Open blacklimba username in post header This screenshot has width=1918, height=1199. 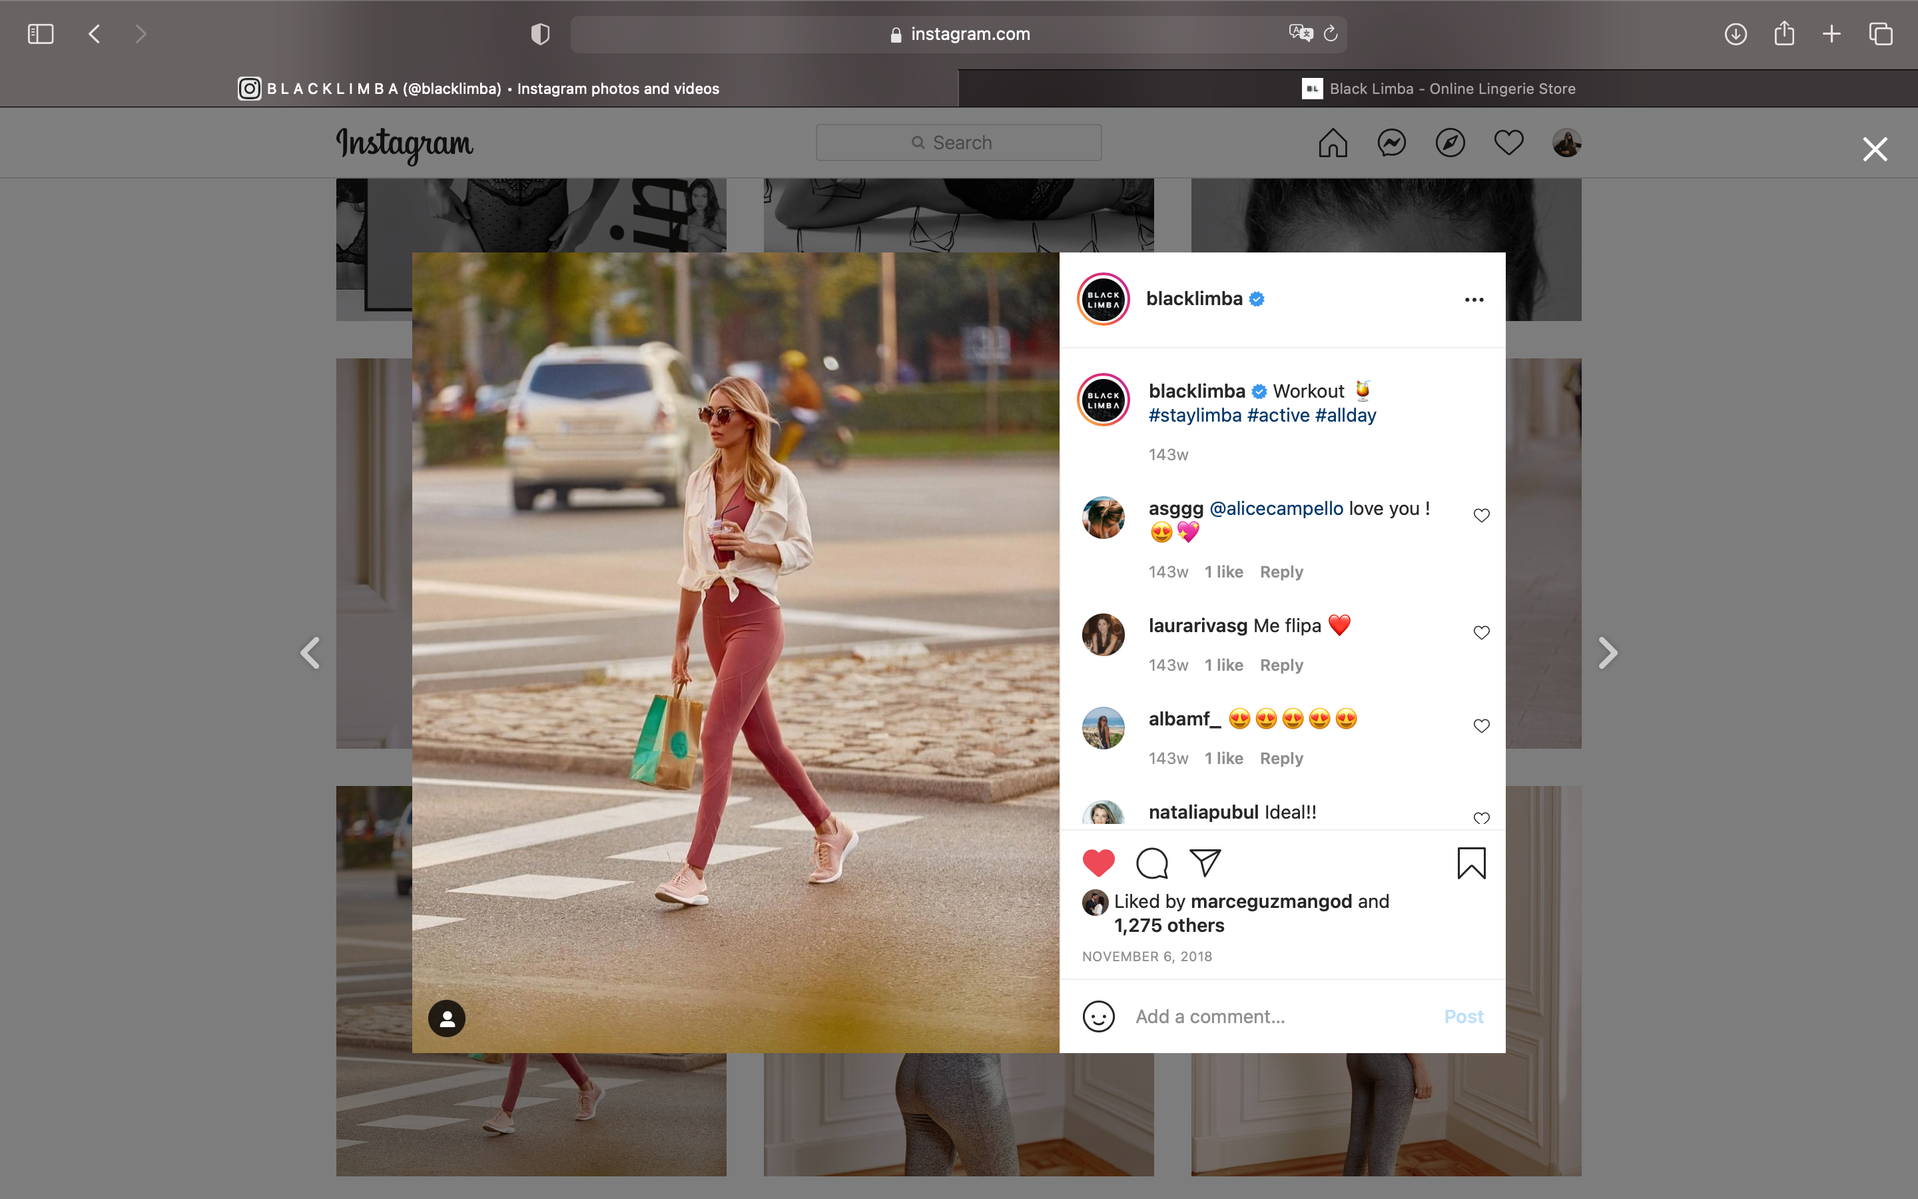pyautogui.click(x=1194, y=299)
